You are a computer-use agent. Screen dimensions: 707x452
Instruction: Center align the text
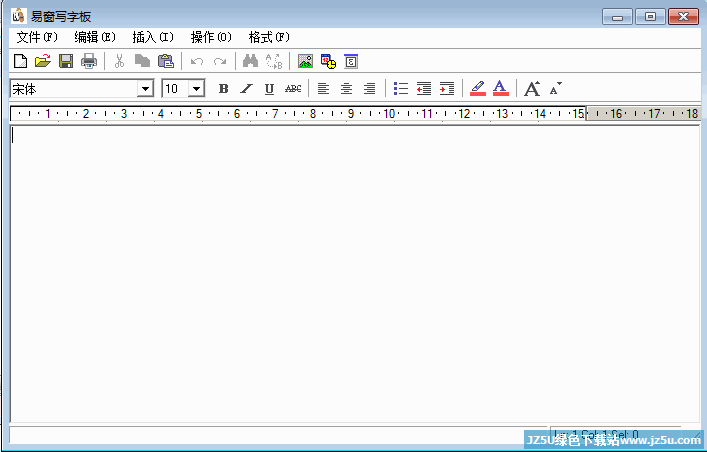click(x=346, y=88)
